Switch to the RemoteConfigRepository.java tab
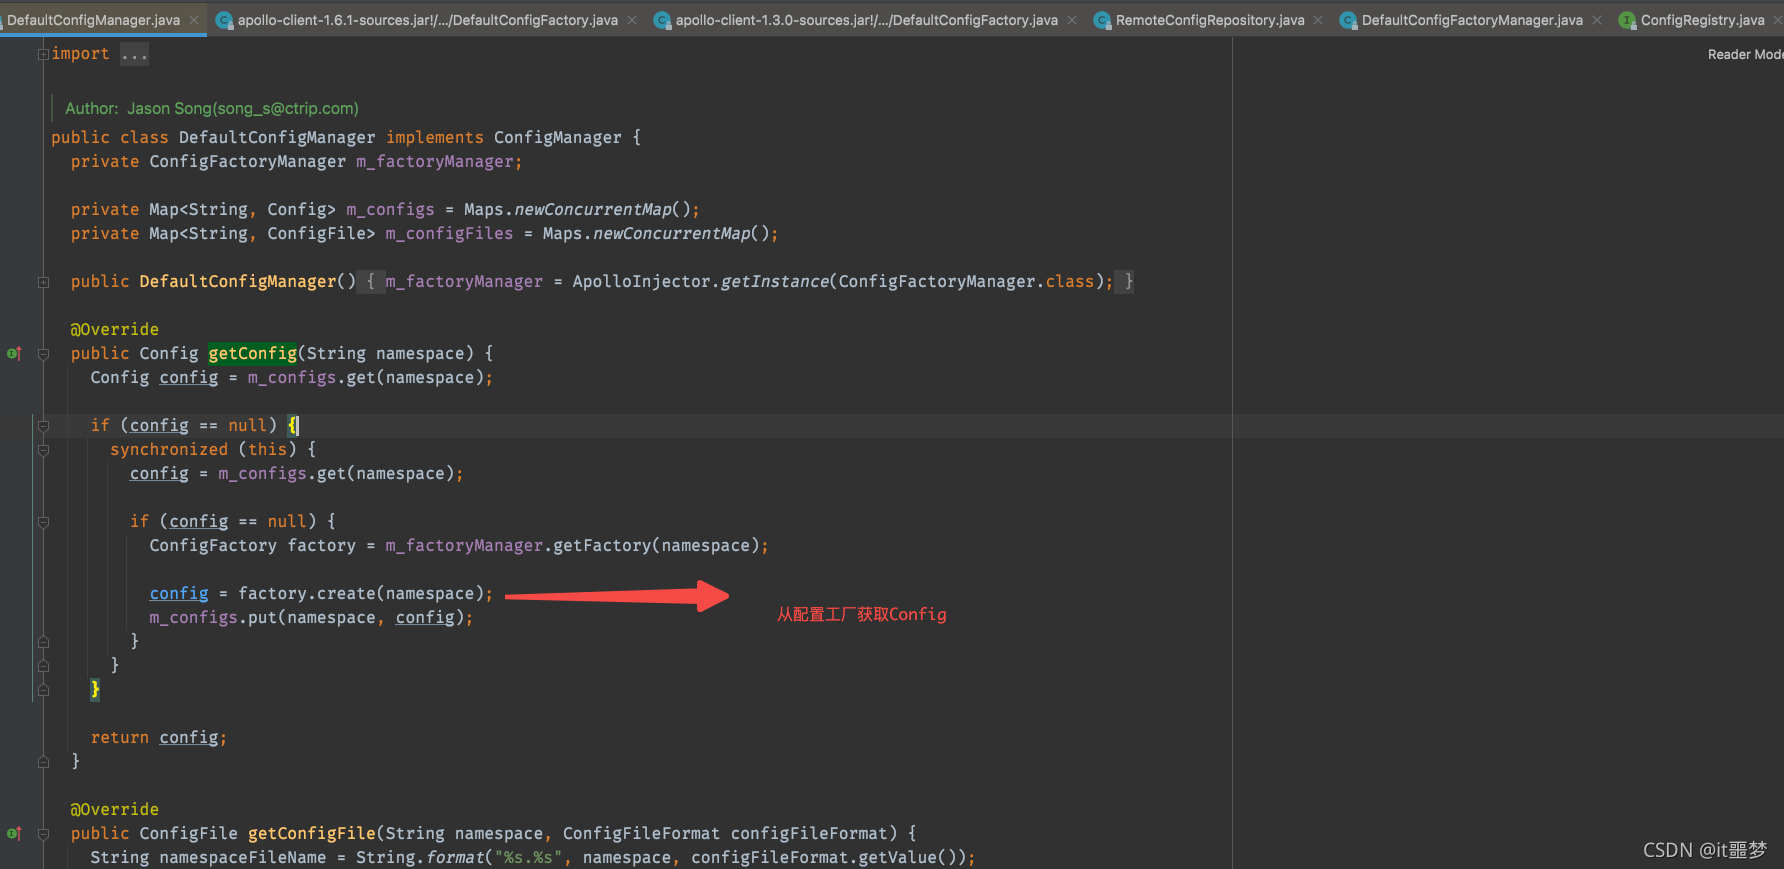The image size is (1784, 869). [x=1210, y=20]
